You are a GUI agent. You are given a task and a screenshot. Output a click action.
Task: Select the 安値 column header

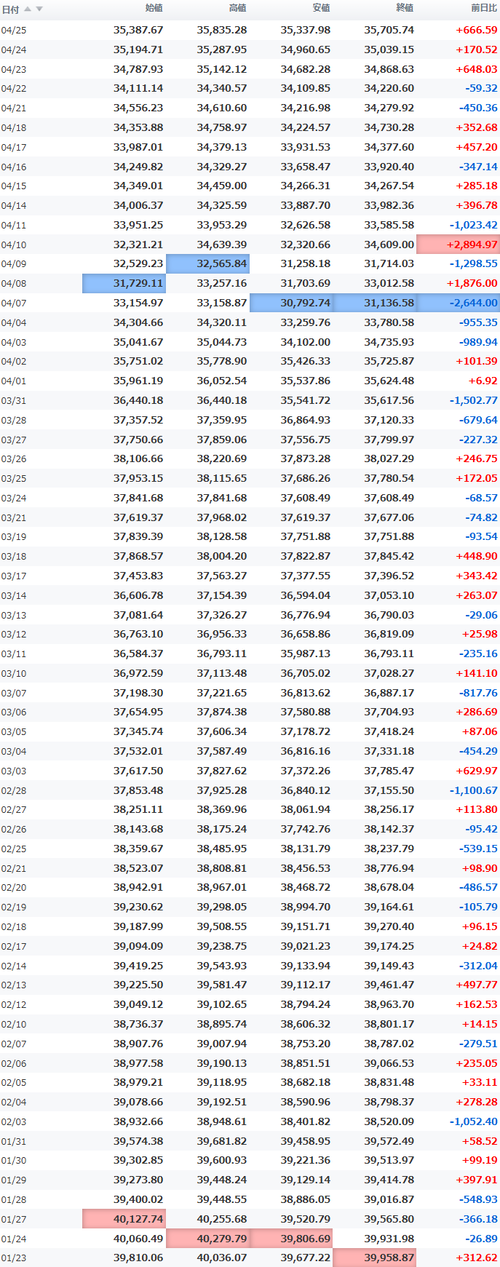tap(321, 8)
